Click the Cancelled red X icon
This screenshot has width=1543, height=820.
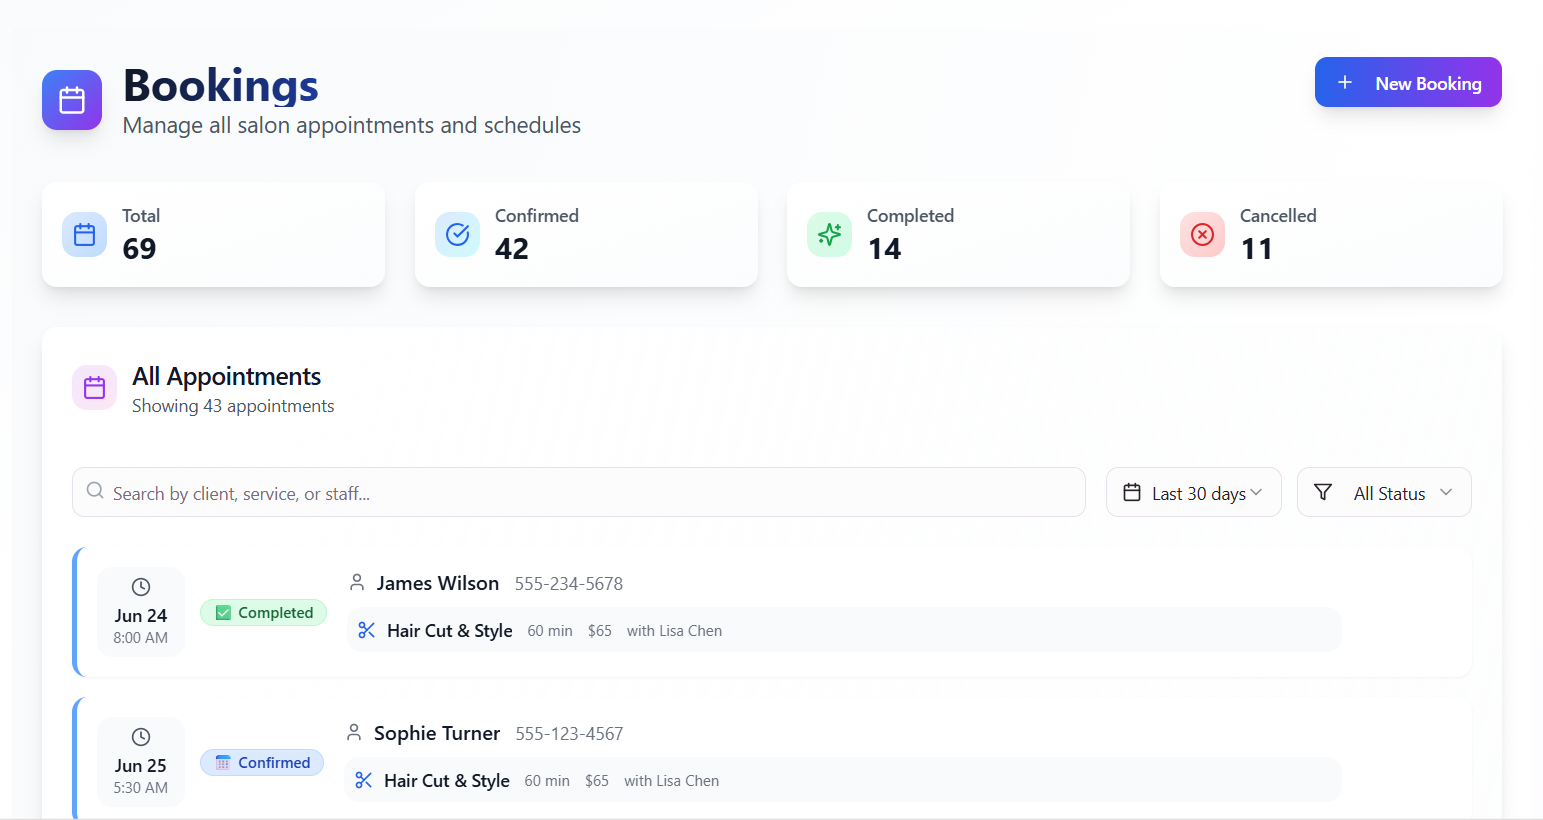tap(1202, 234)
